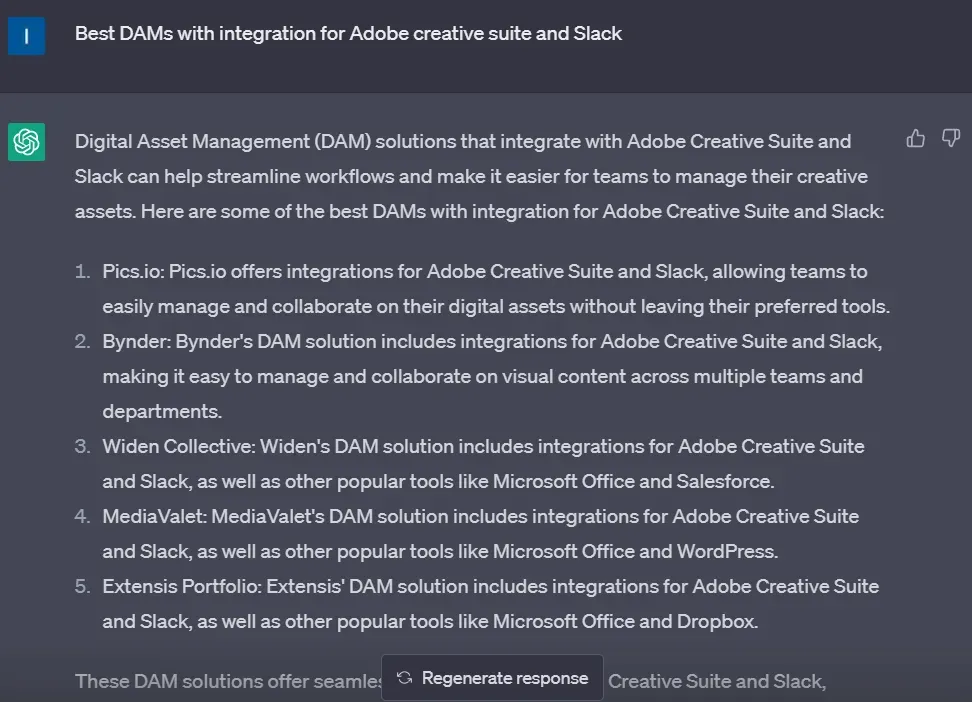
Task: Click the user prompt about best DAMs
Action: 348,34
